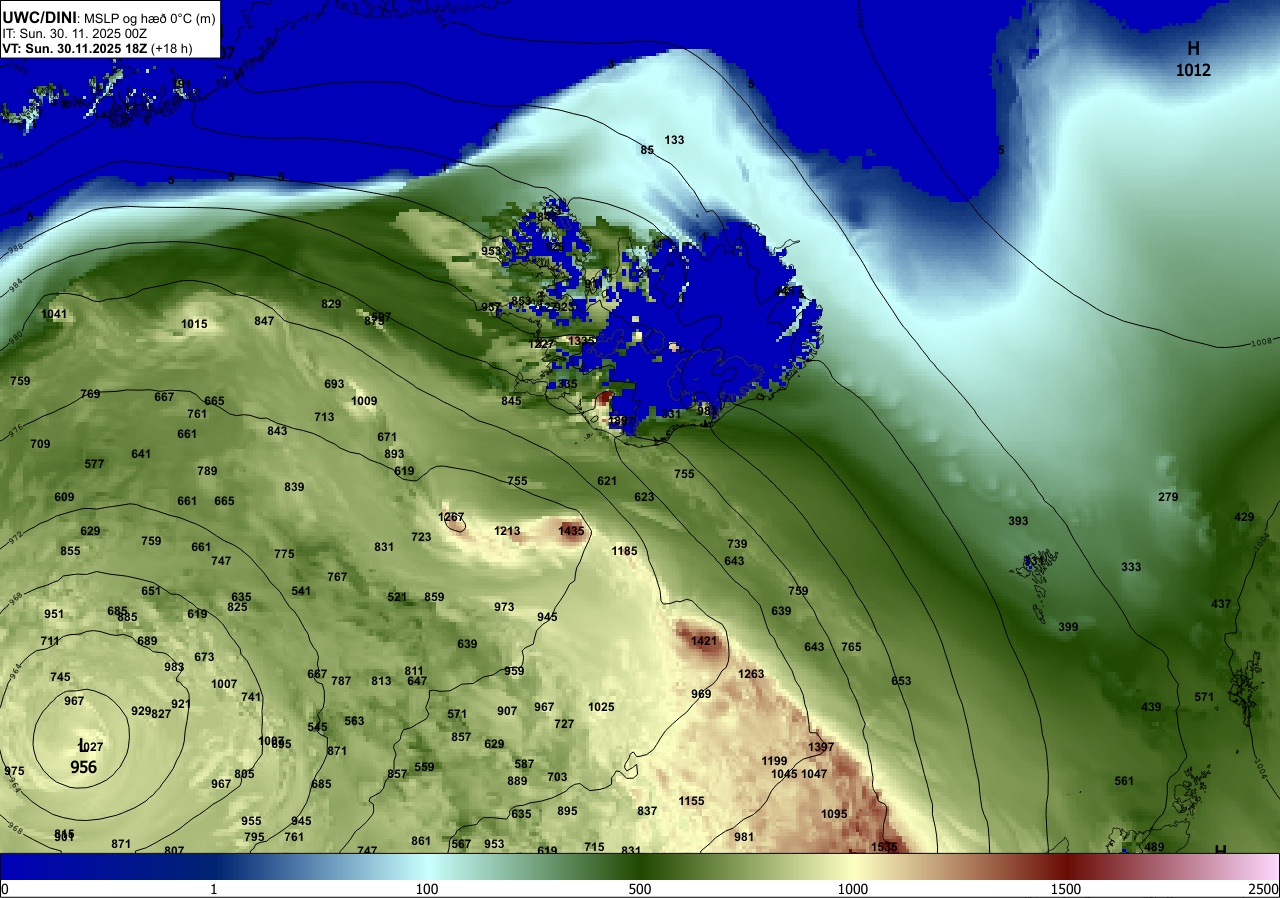Click the 709 height value
Screen dimensions: 1280x898
point(40,444)
